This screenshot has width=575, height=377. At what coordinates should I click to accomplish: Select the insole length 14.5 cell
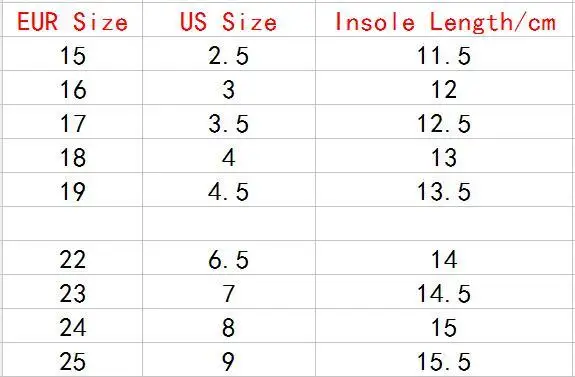pos(445,292)
